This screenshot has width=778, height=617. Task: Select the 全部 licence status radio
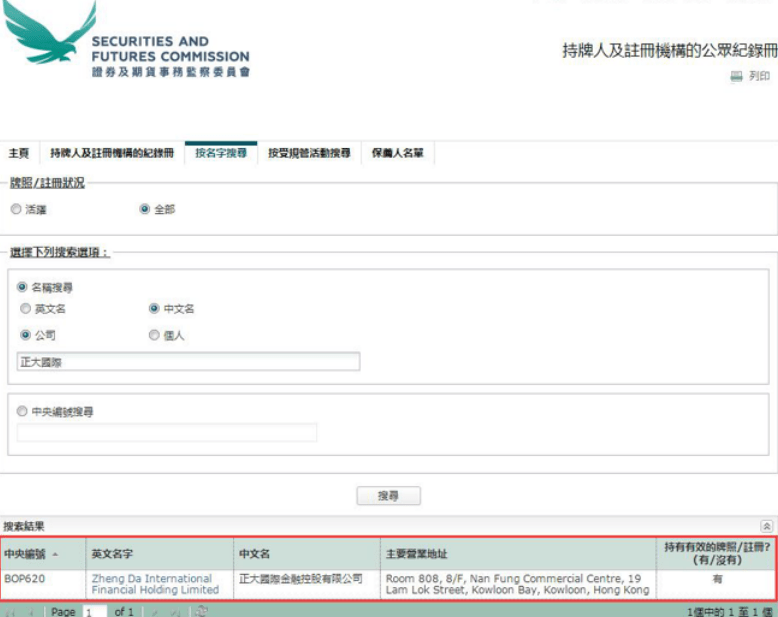click(x=144, y=209)
